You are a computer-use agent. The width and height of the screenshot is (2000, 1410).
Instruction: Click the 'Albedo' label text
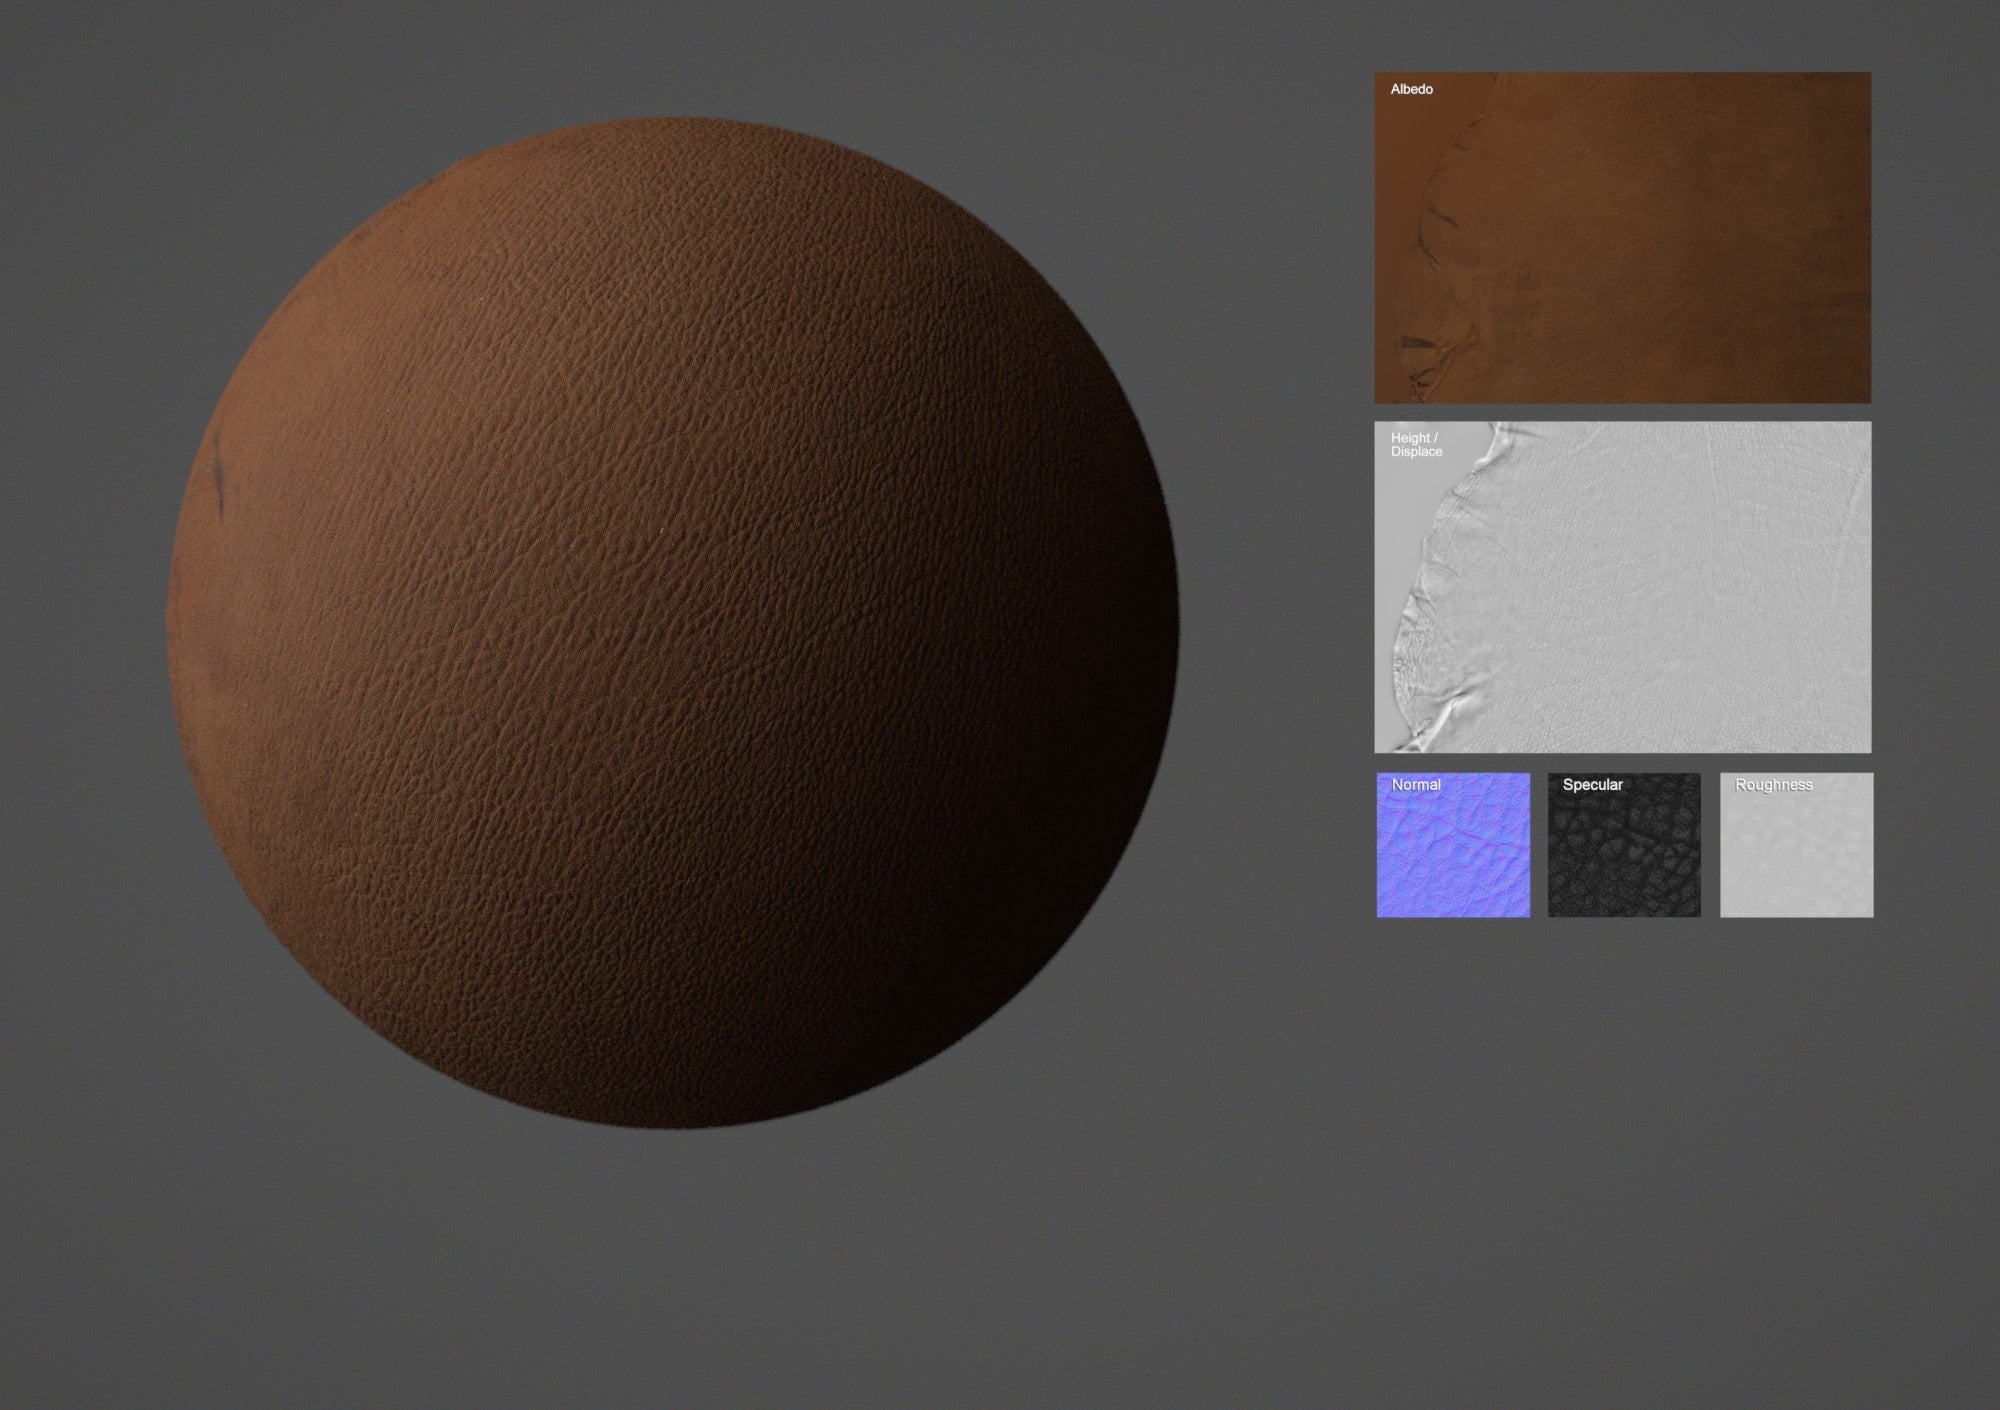[x=1411, y=89]
